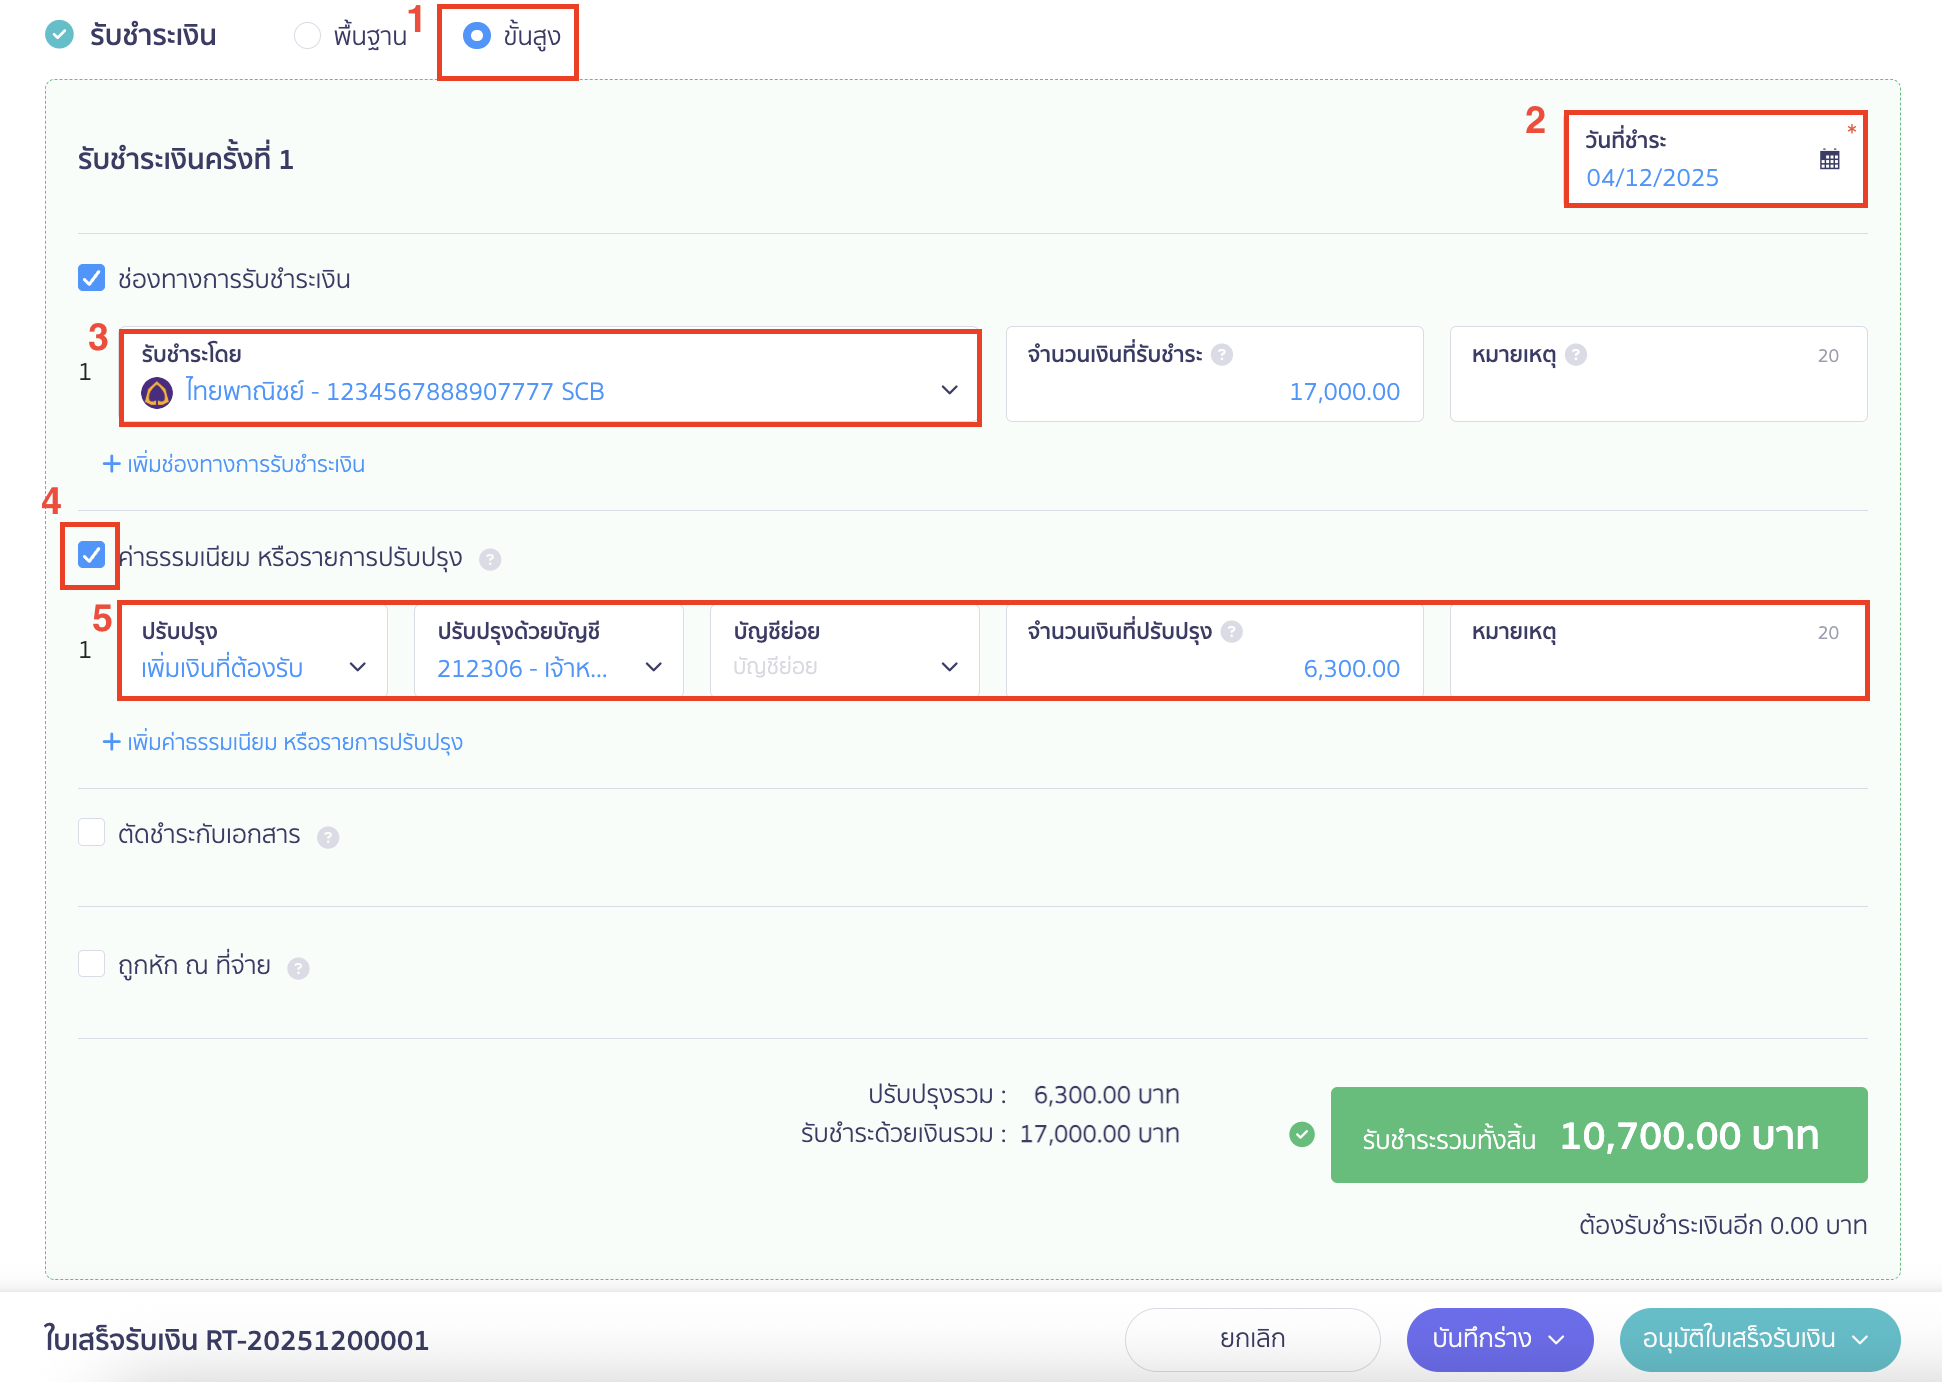The width and height of the screenshot is (1942, 1382).
Task: Click the help icon next to จำนวนเงินที่รับชำระ
Action: click(x=1220, y=354)
